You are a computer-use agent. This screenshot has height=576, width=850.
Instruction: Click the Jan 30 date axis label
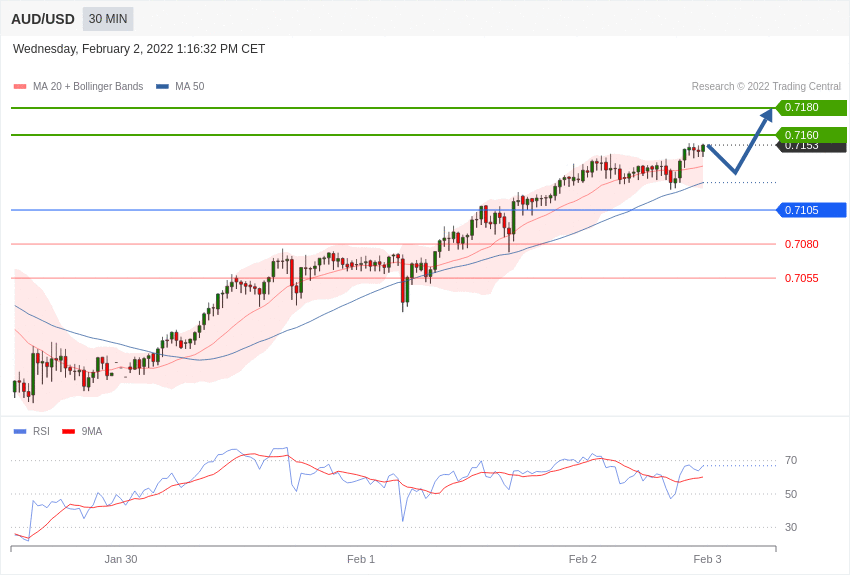[x=121, y=559]
